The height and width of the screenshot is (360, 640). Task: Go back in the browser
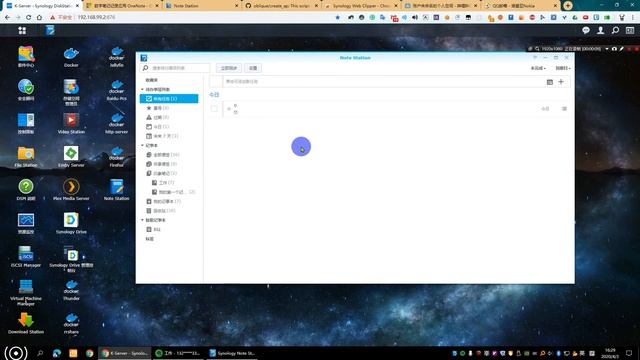point(7,18)
